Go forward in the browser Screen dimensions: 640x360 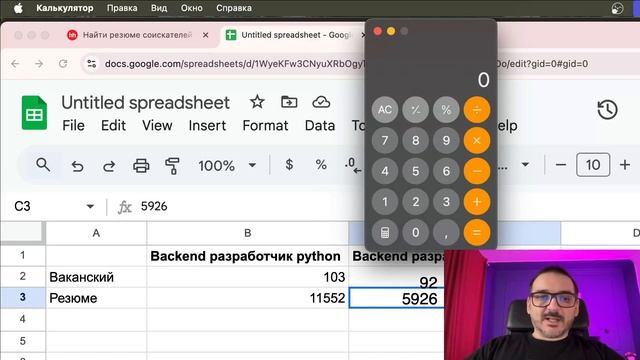pos(39,64)
